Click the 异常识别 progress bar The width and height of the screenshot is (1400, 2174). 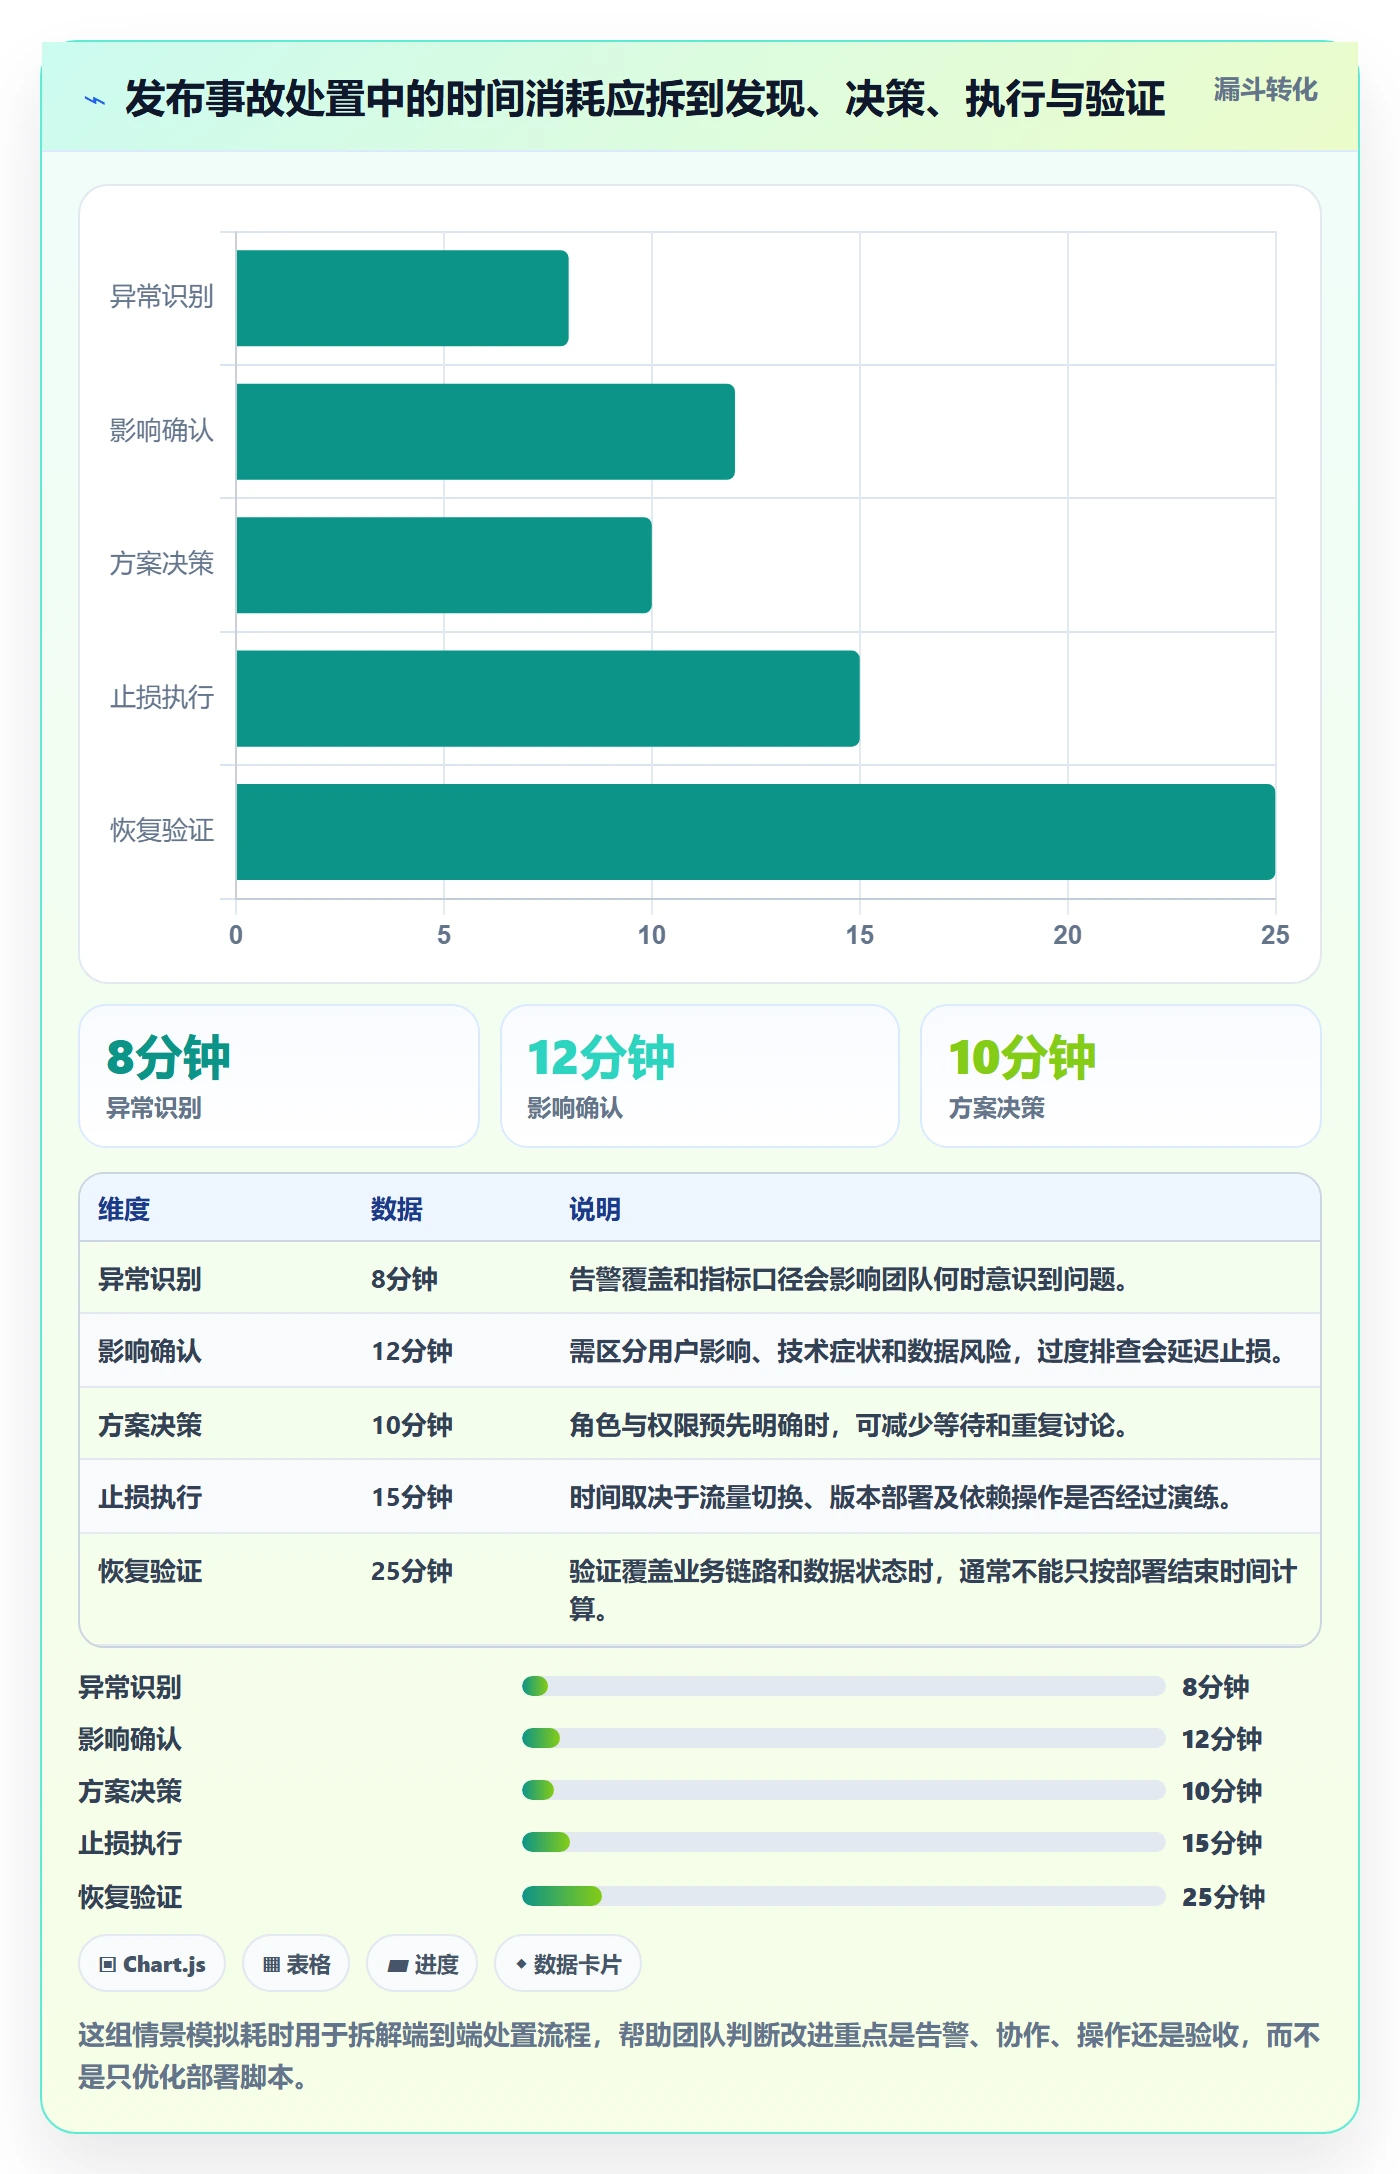[843, 1687]
